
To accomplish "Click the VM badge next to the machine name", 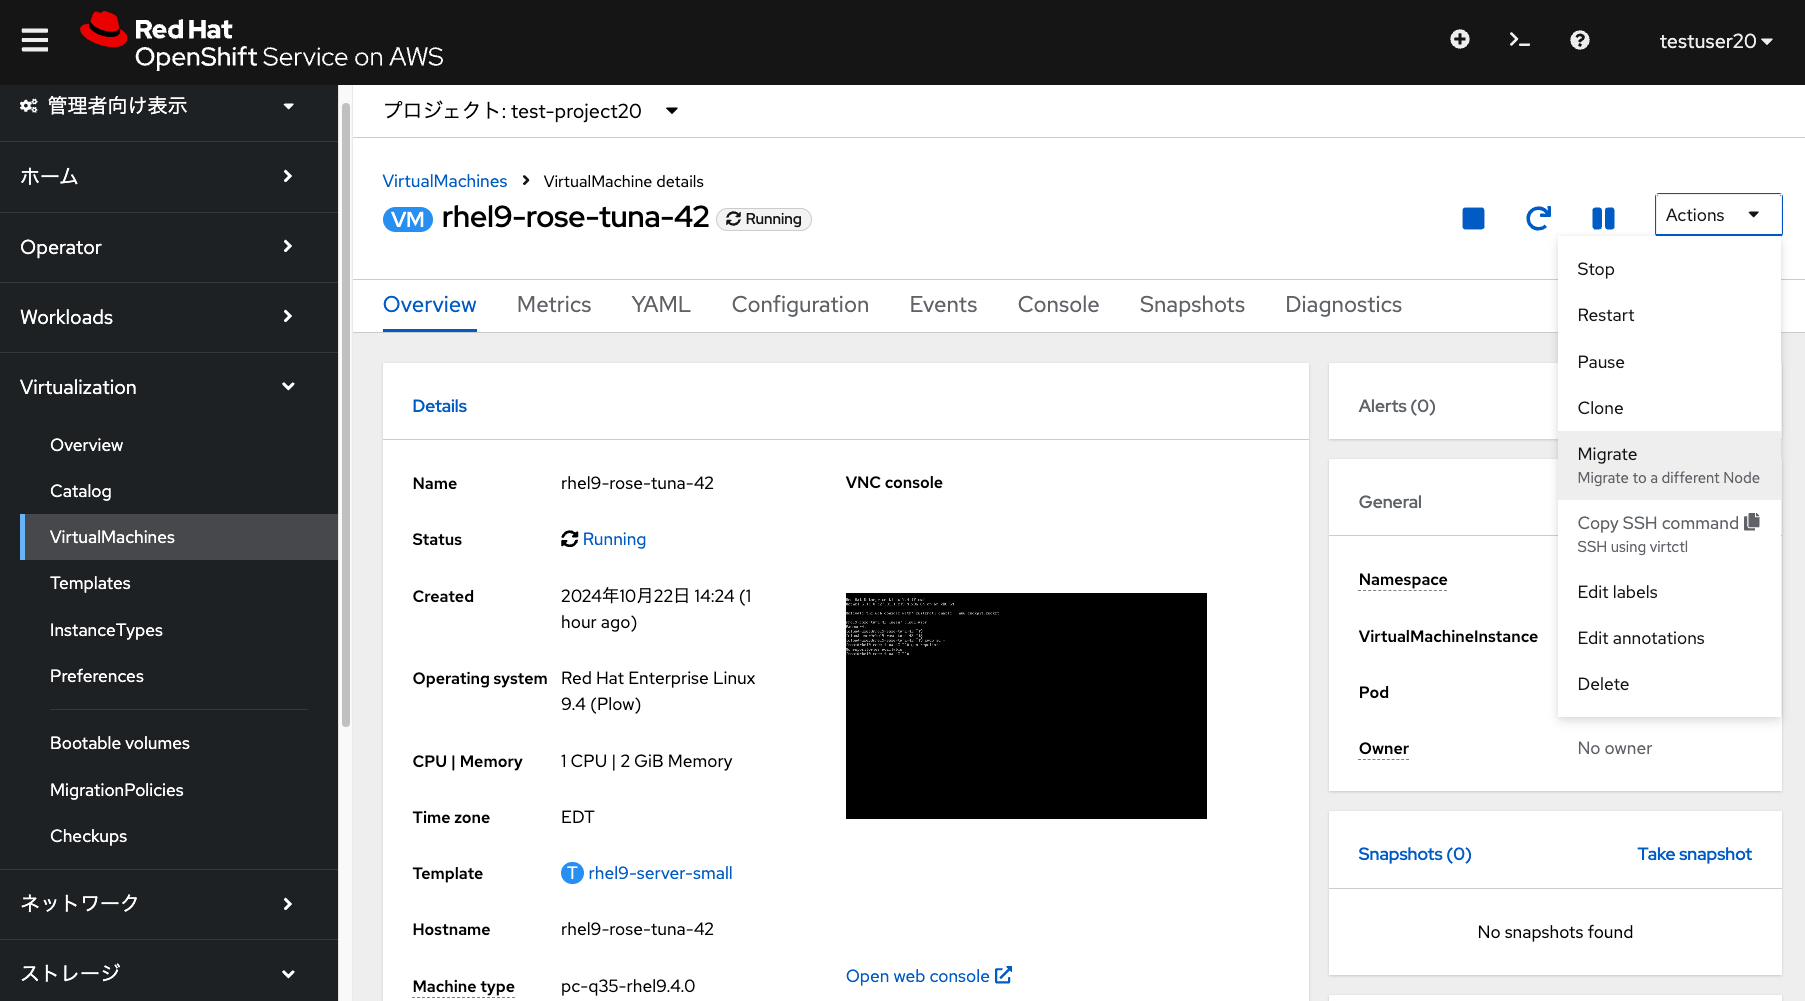I will [408, 219].
